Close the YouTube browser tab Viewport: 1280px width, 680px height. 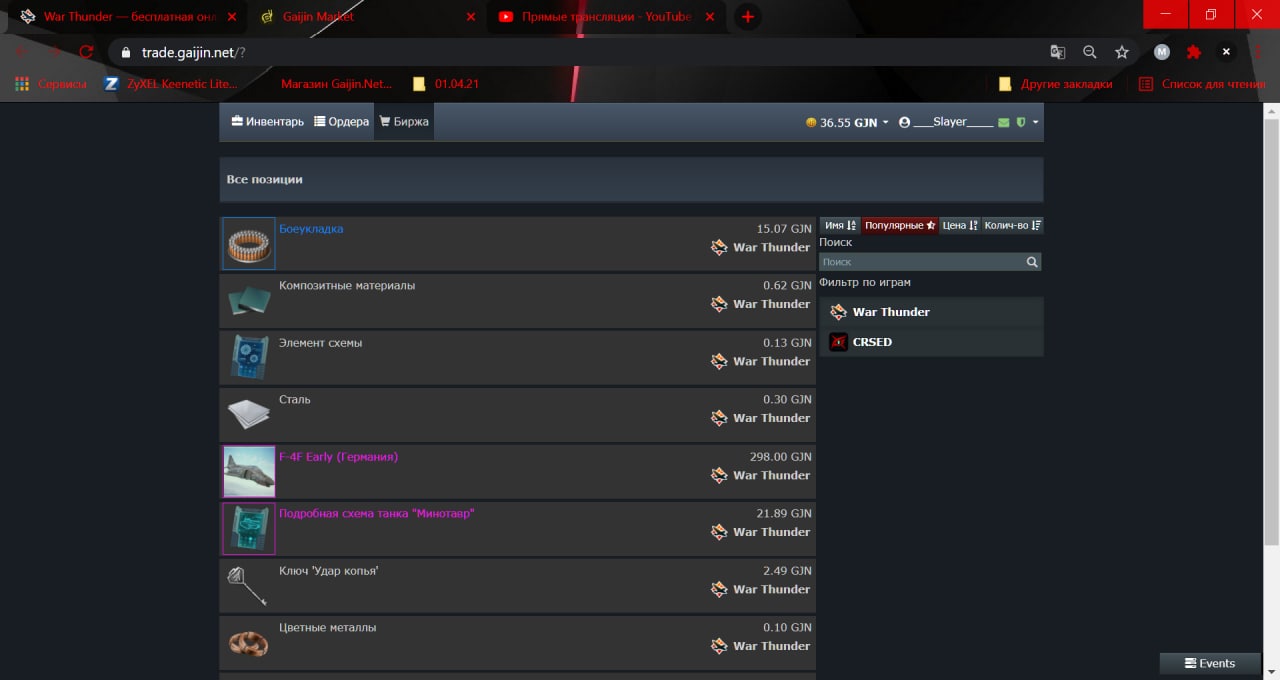point(710,17)
